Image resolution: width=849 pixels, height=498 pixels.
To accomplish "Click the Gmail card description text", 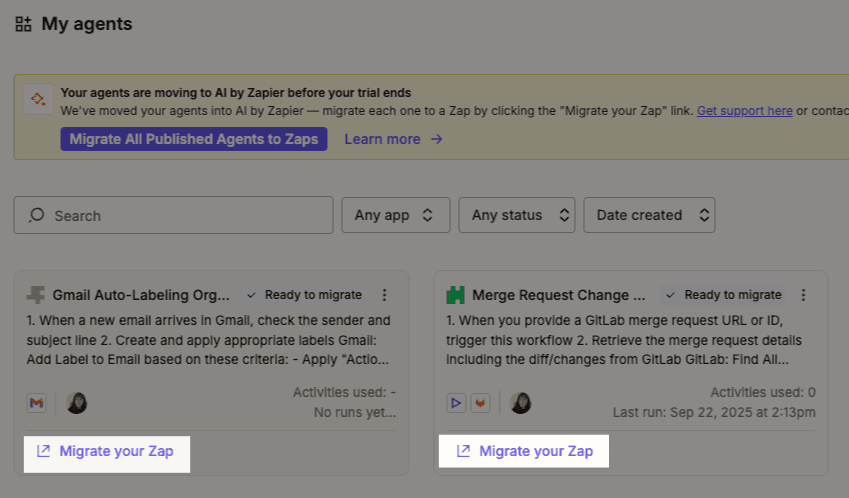I will [208, 340].
